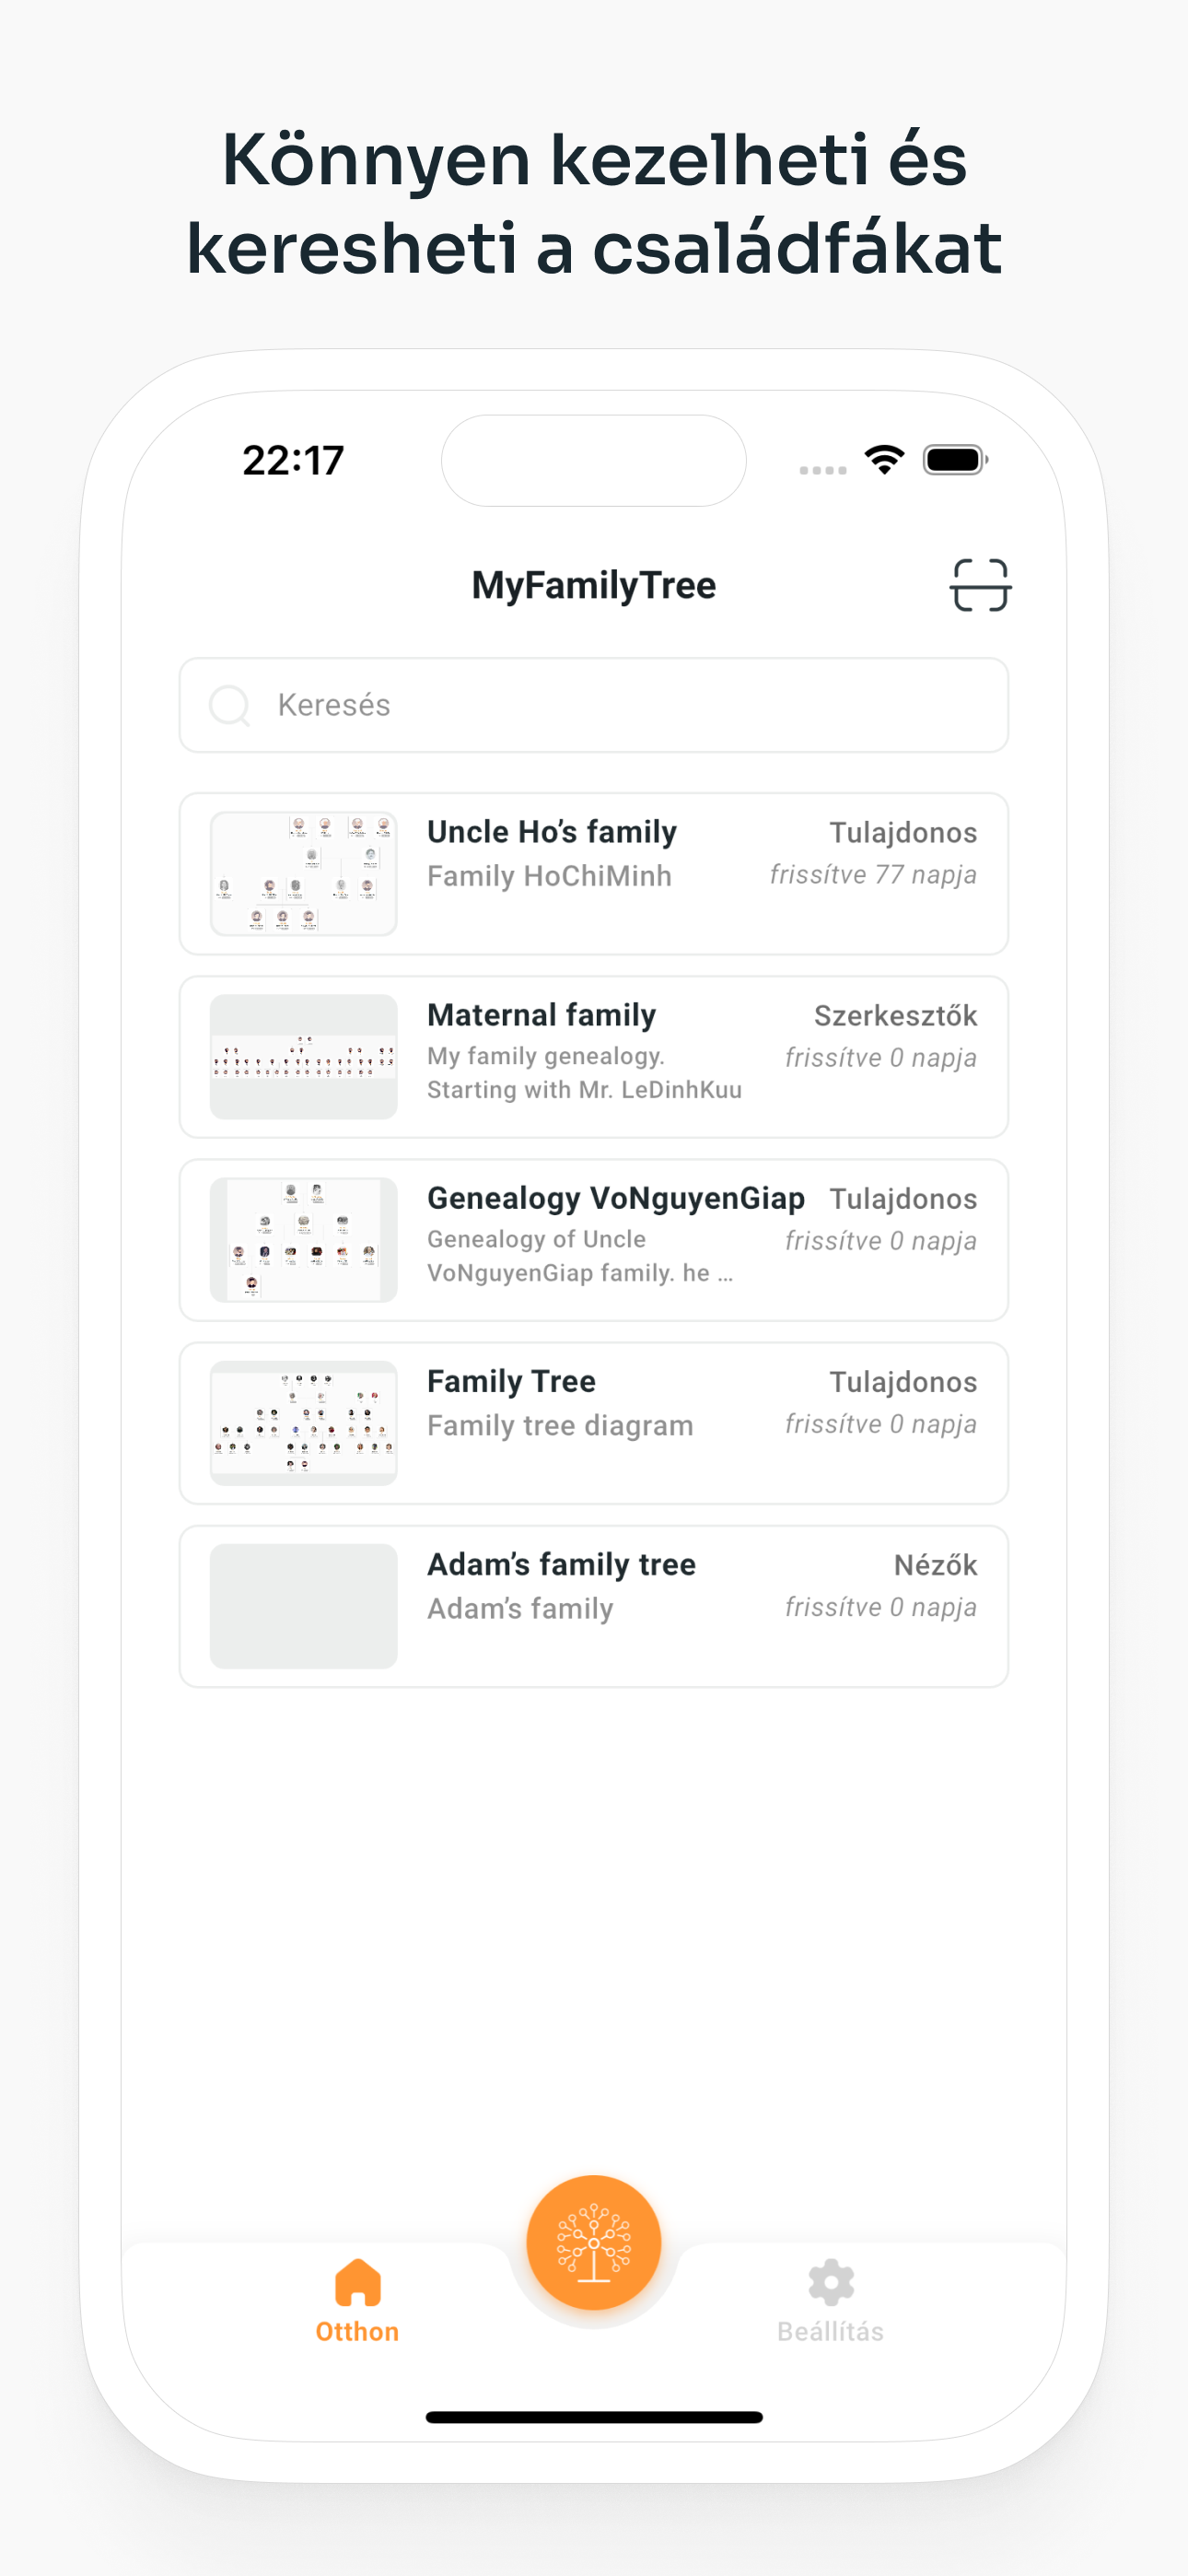
Task: Switch to the Otthon tab label
Action: [357, 2332]
